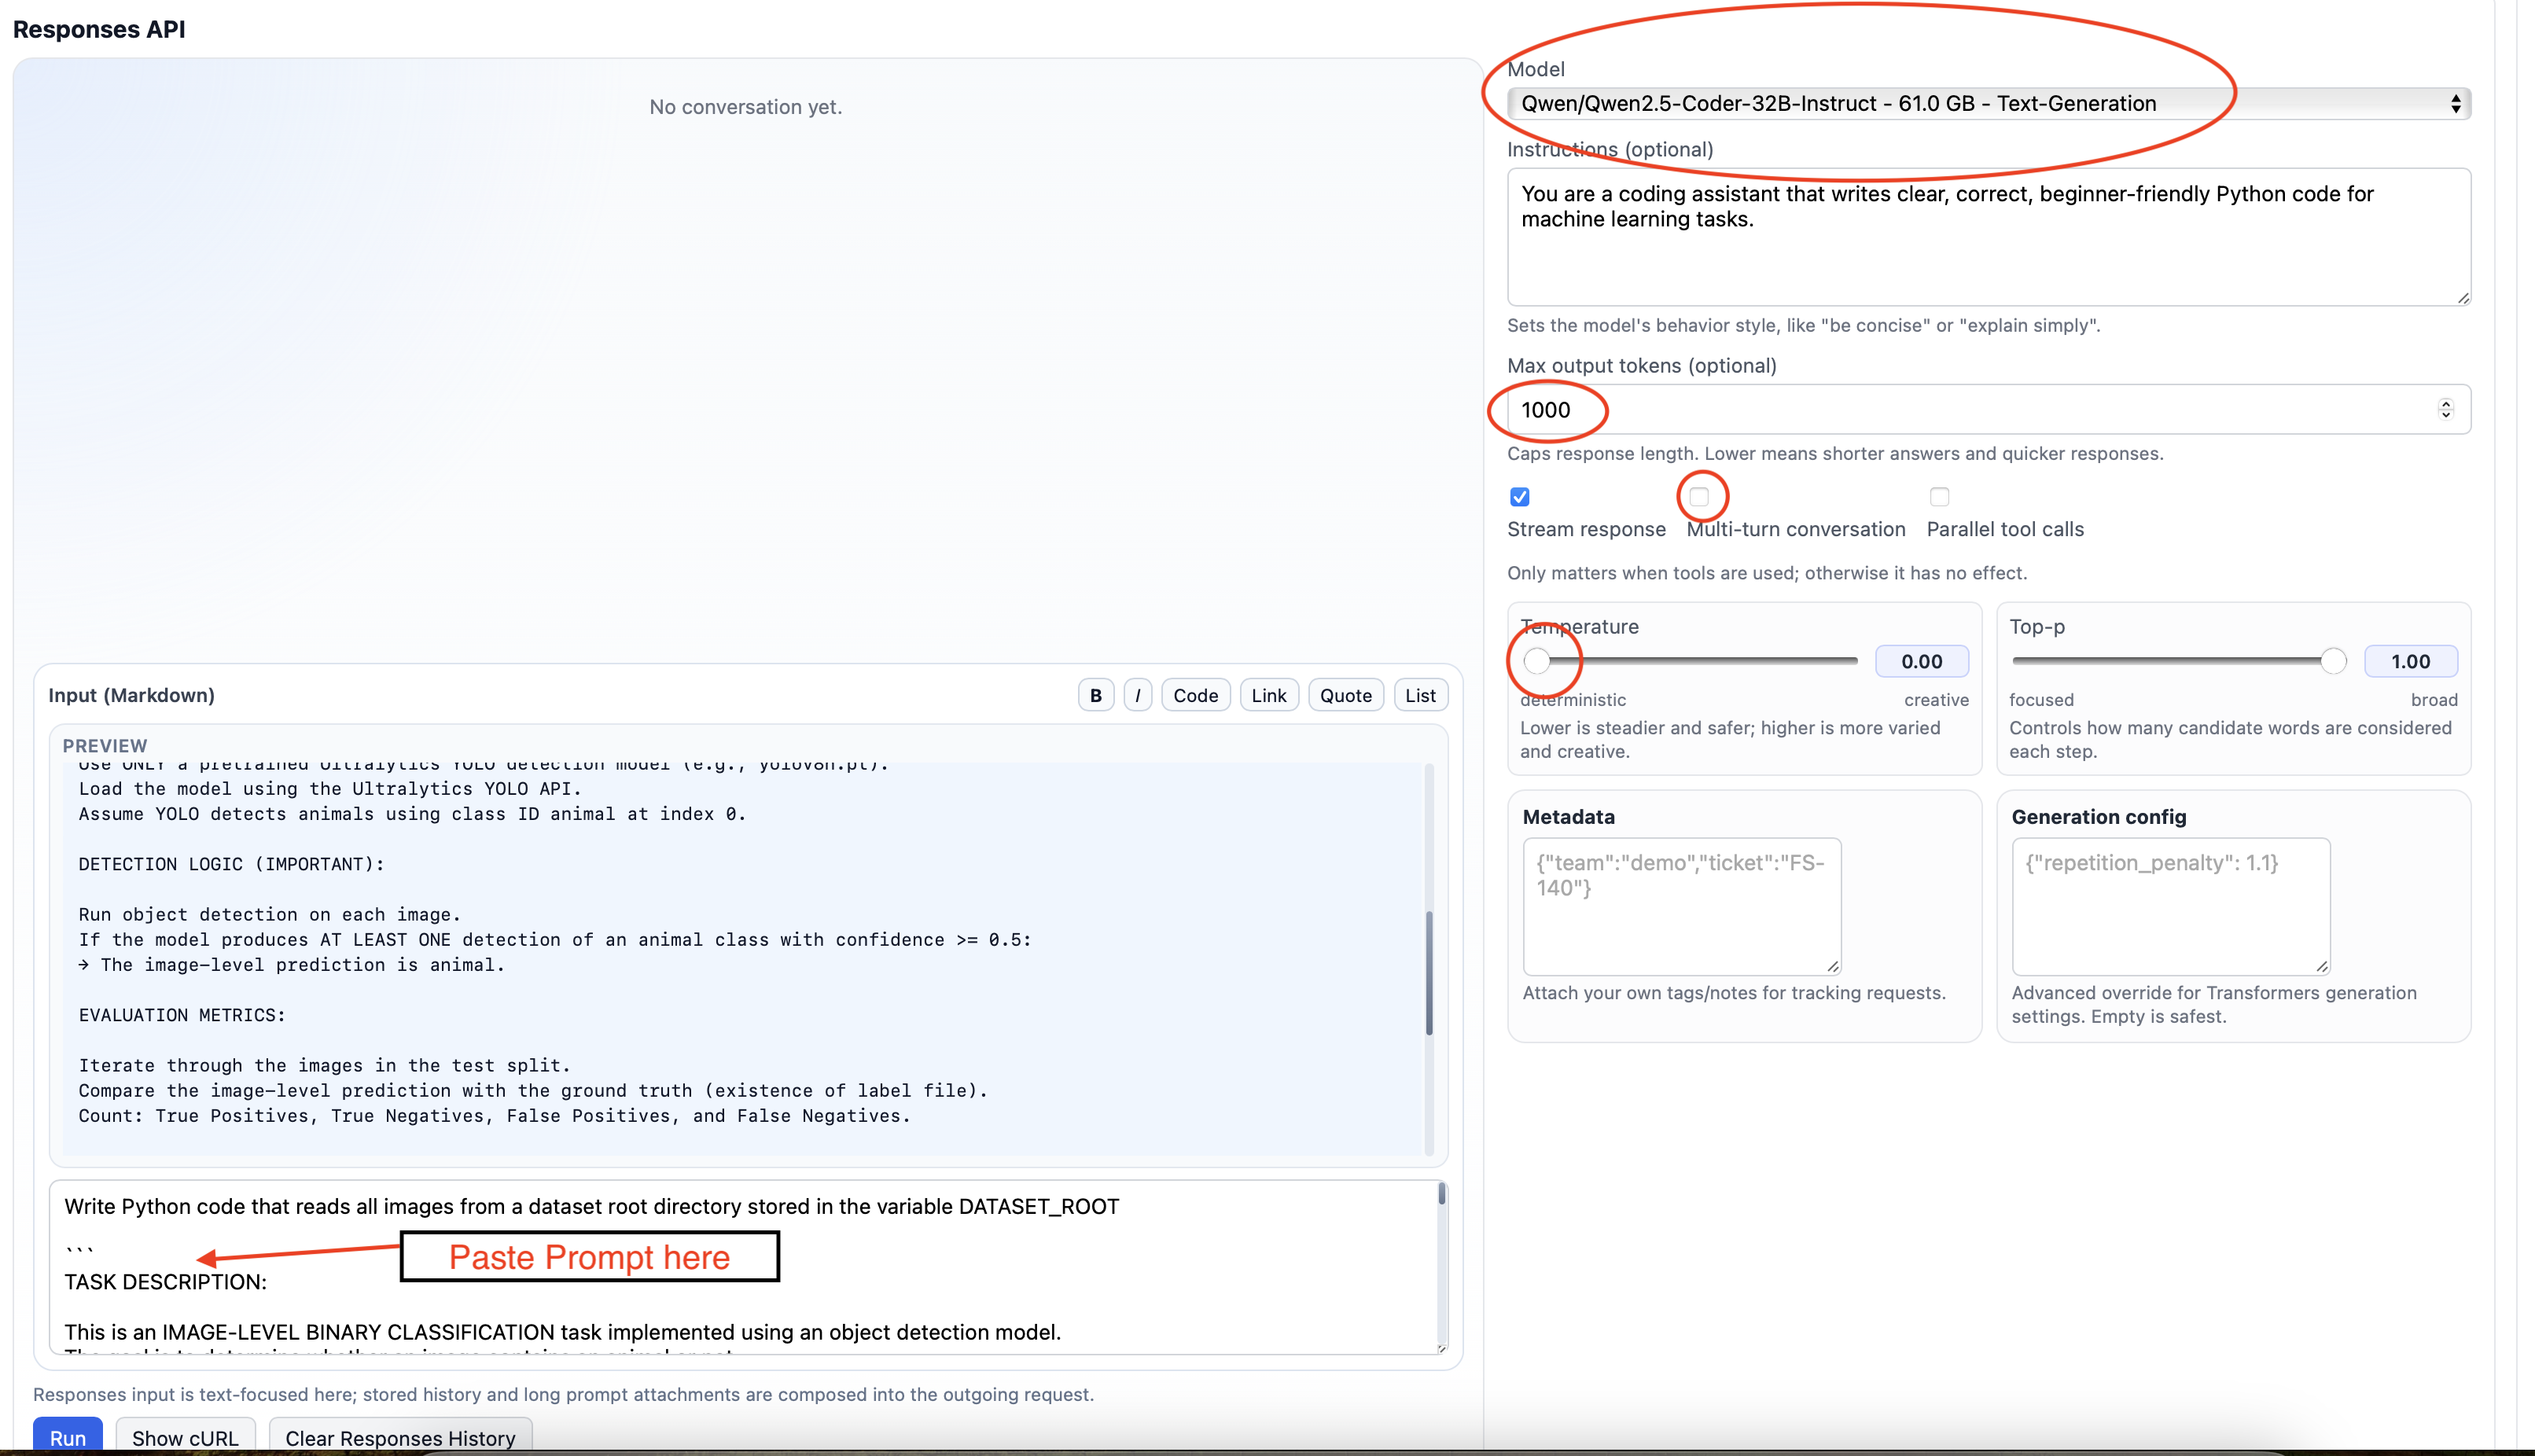Enable the Parallel tool calls checkbox
This screenshot has width=2535, height=1456.
1939,496
